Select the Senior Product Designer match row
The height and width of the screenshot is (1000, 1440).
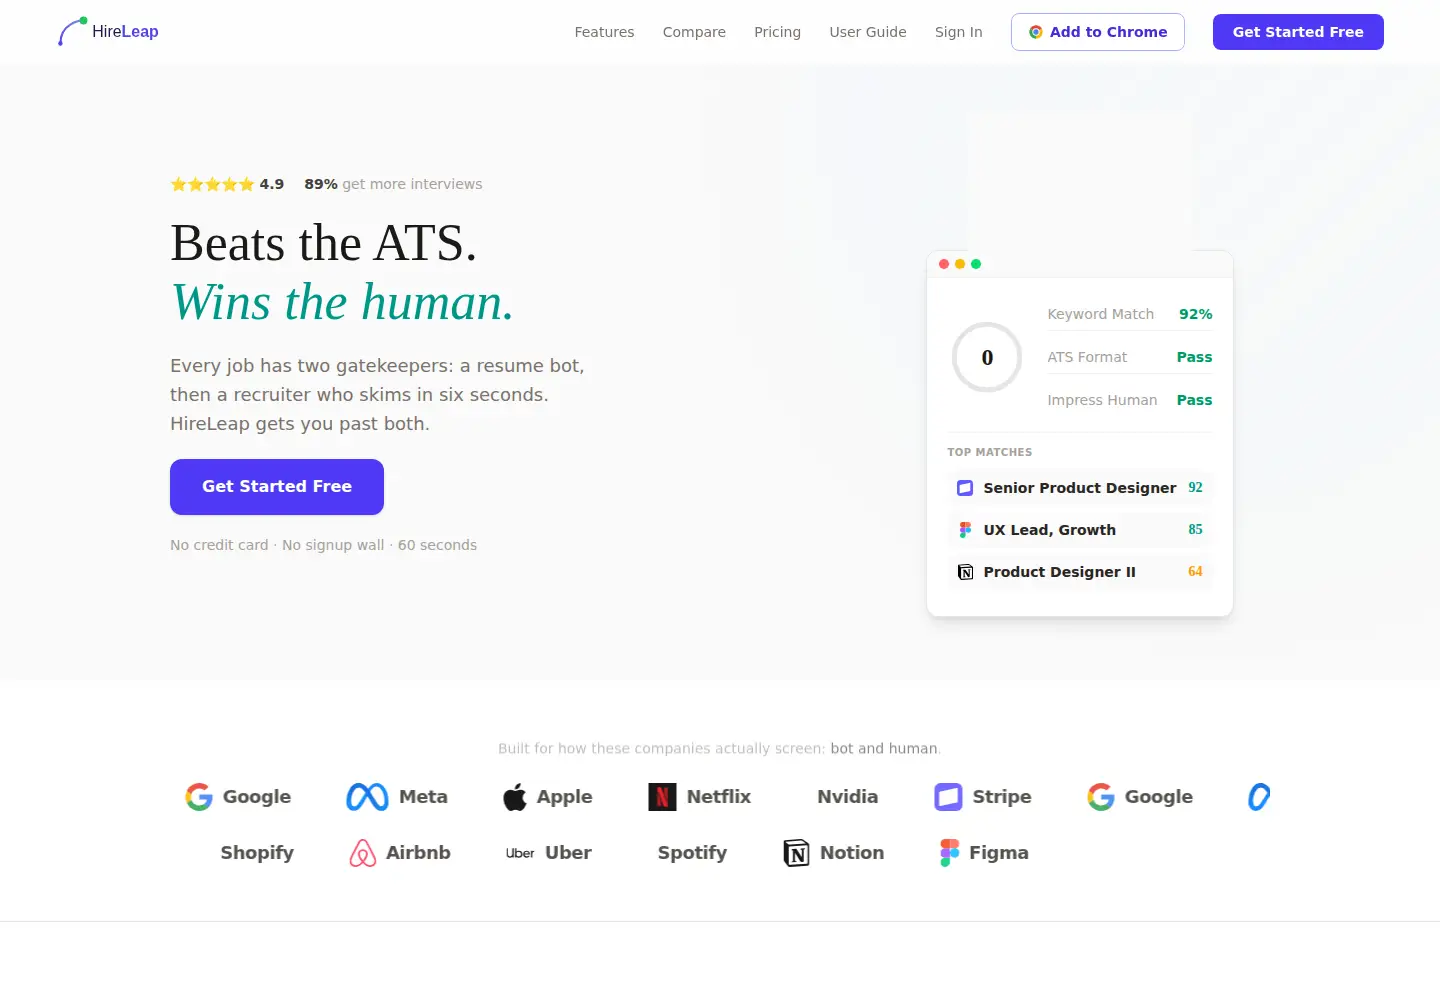pos(1080,488)
